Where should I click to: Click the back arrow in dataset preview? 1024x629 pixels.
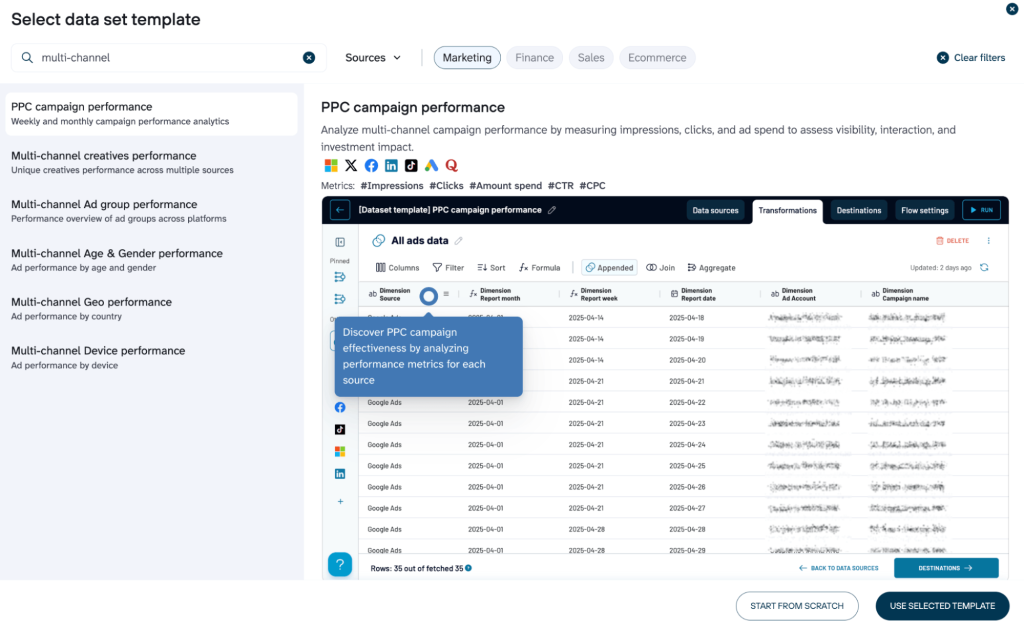point(339,210)
